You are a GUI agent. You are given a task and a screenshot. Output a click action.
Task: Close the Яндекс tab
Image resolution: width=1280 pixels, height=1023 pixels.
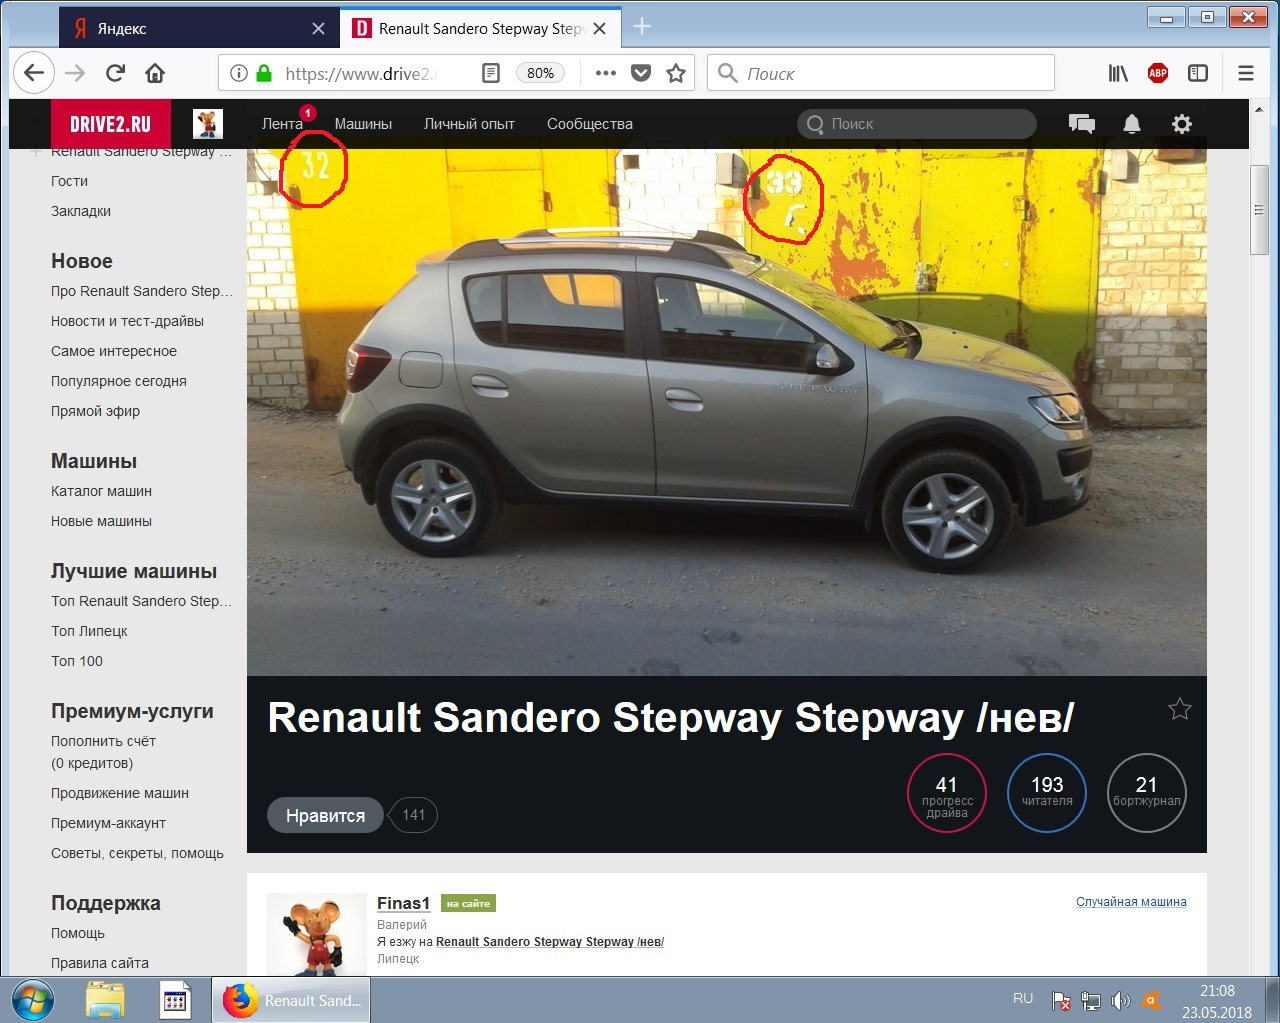point(318,29)
